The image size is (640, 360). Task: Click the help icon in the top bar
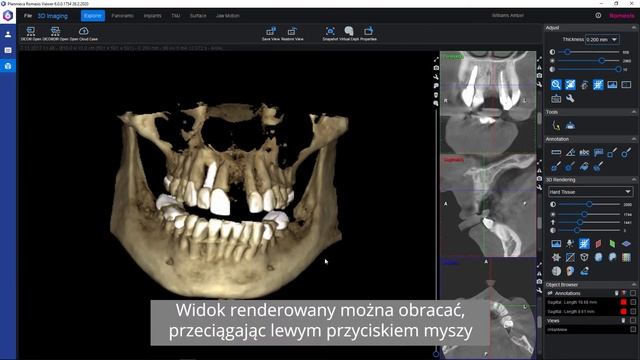pyautogui.click(x=598, y=16)
